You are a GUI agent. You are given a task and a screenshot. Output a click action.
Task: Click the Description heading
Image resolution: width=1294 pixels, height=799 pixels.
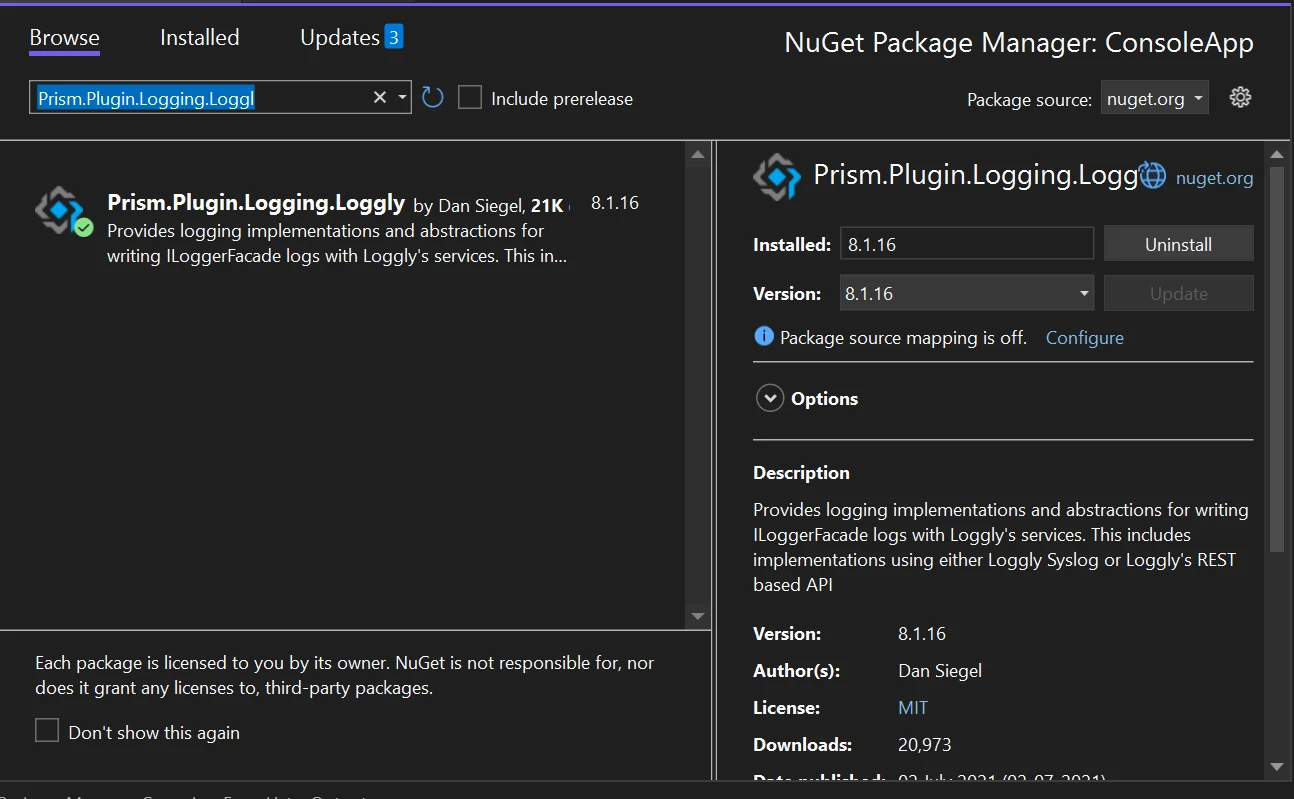click(801, 473)
